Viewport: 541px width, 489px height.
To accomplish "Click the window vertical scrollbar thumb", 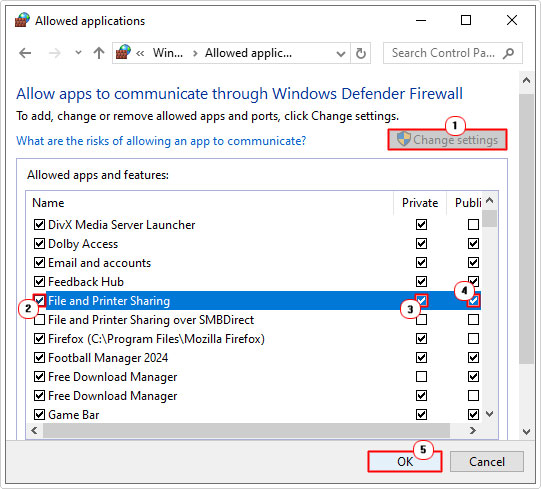I will point(526,228).
